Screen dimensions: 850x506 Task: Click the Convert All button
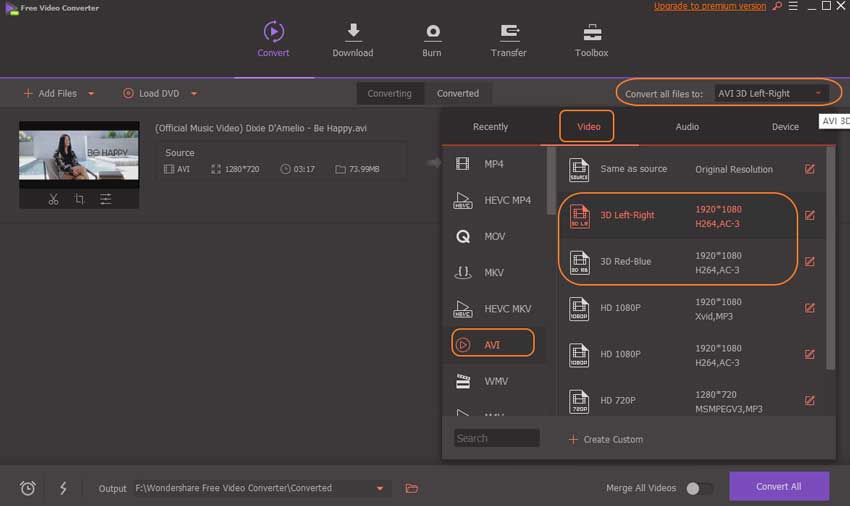click(x=778, y=486)
